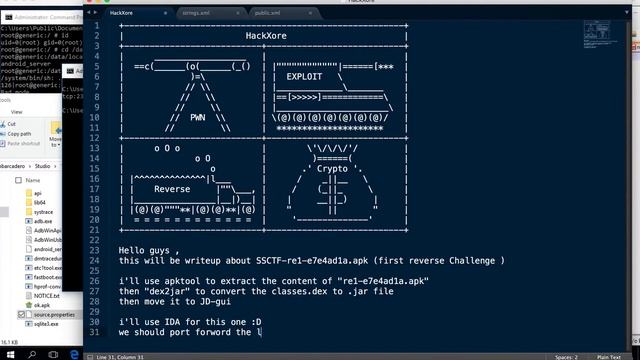Close the HackXore tab
Image resolution: width=640 pixels, height=360 pixels.
pos(165,13)
